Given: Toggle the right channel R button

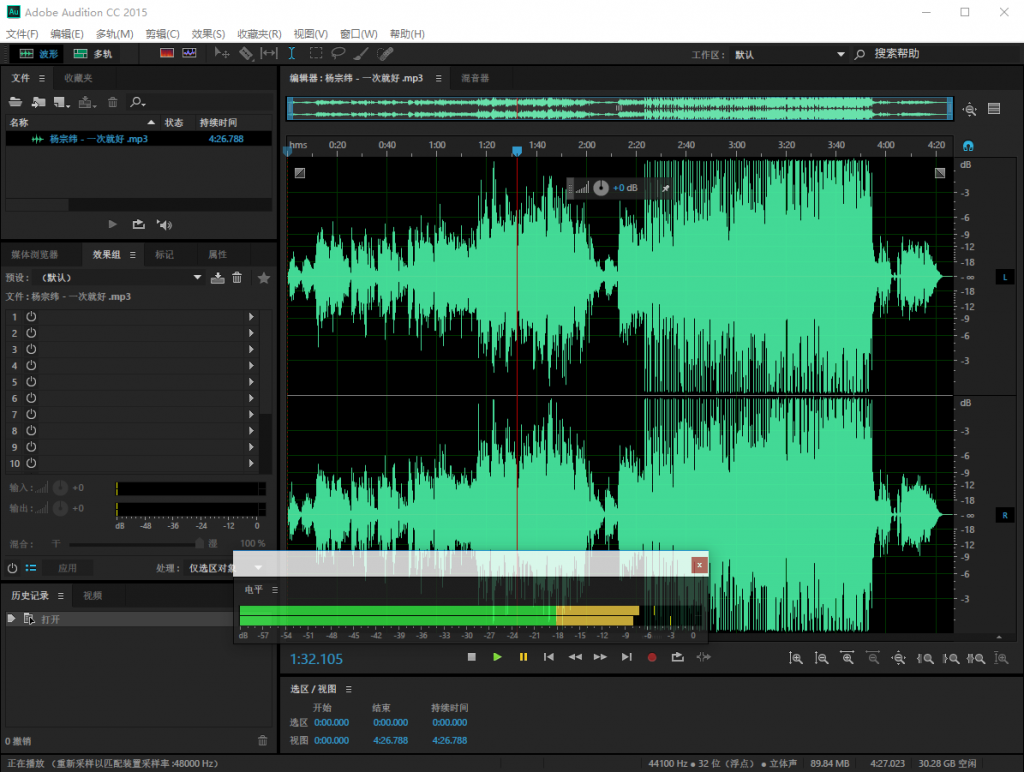Looking at the screenshot, I should click(1004, 515).
